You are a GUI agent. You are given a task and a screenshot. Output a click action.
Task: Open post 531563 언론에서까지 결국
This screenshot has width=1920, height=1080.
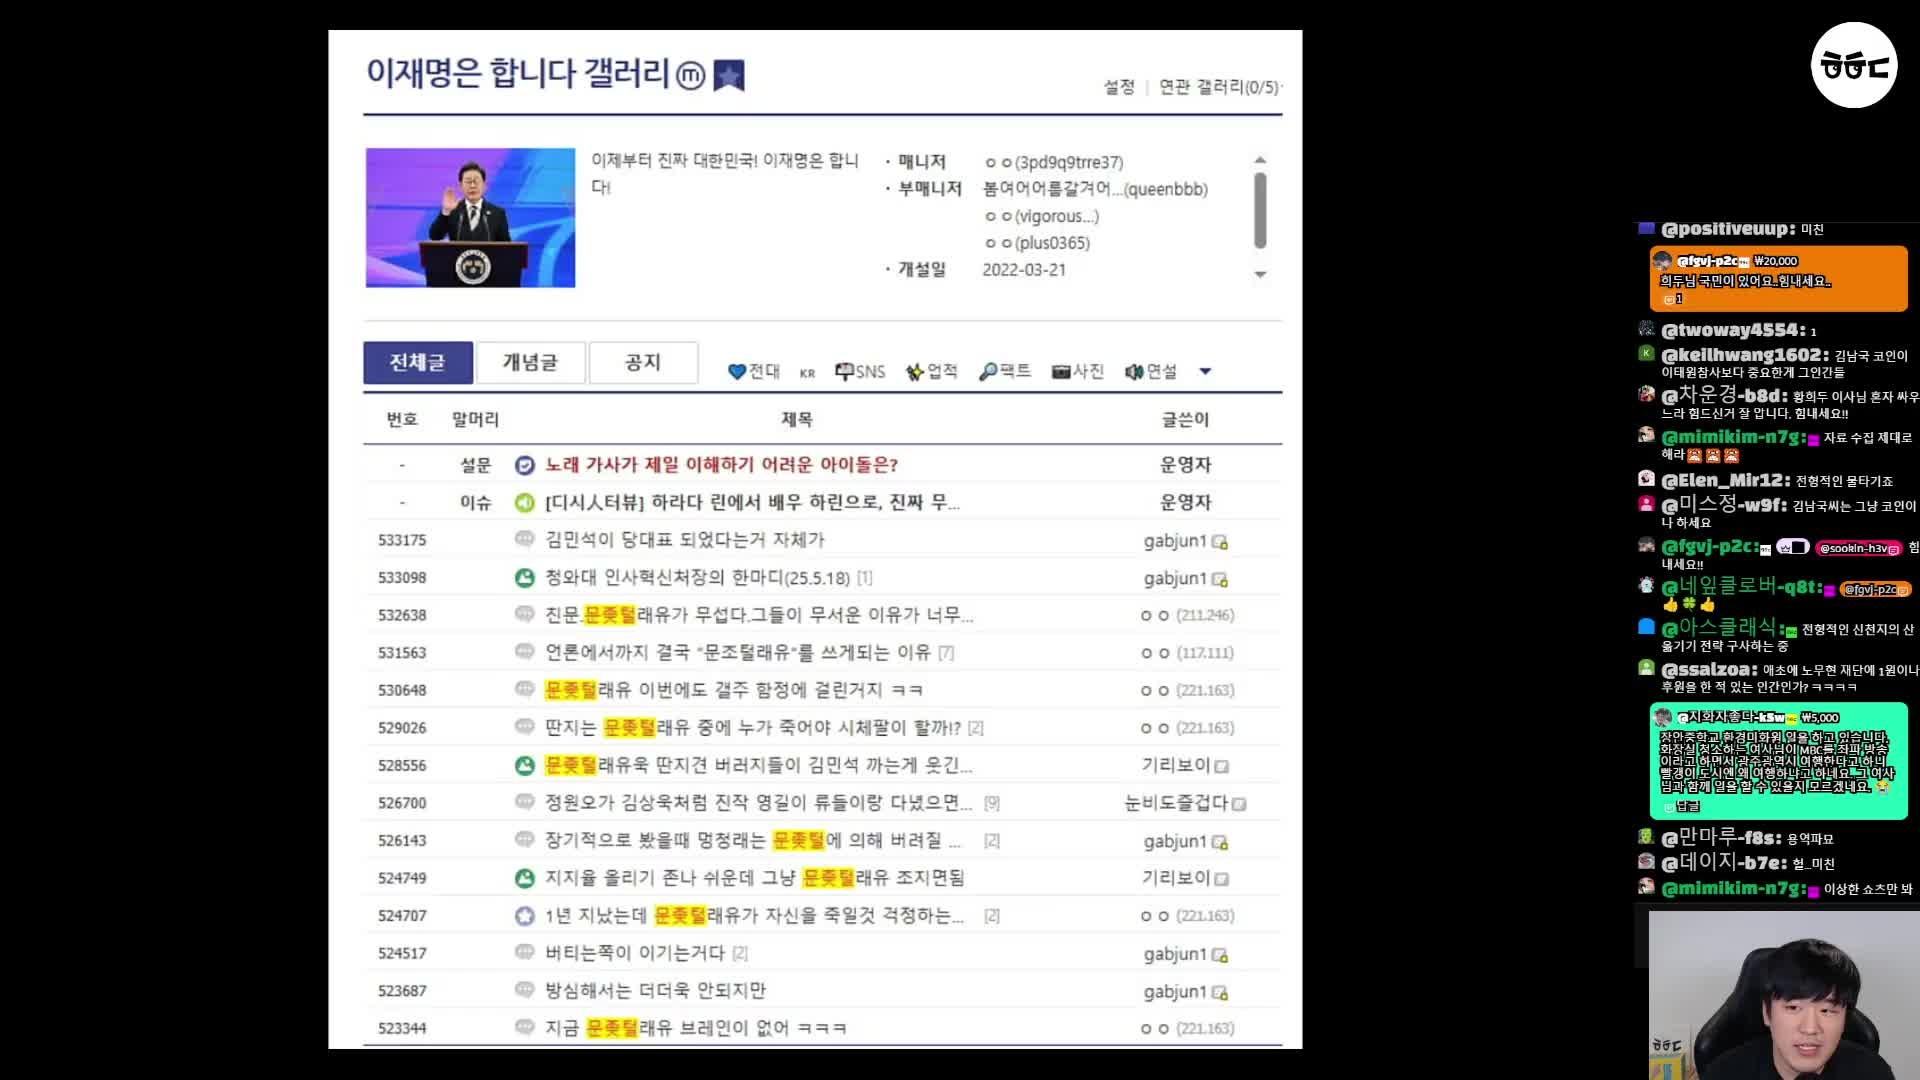coord(738,653)
